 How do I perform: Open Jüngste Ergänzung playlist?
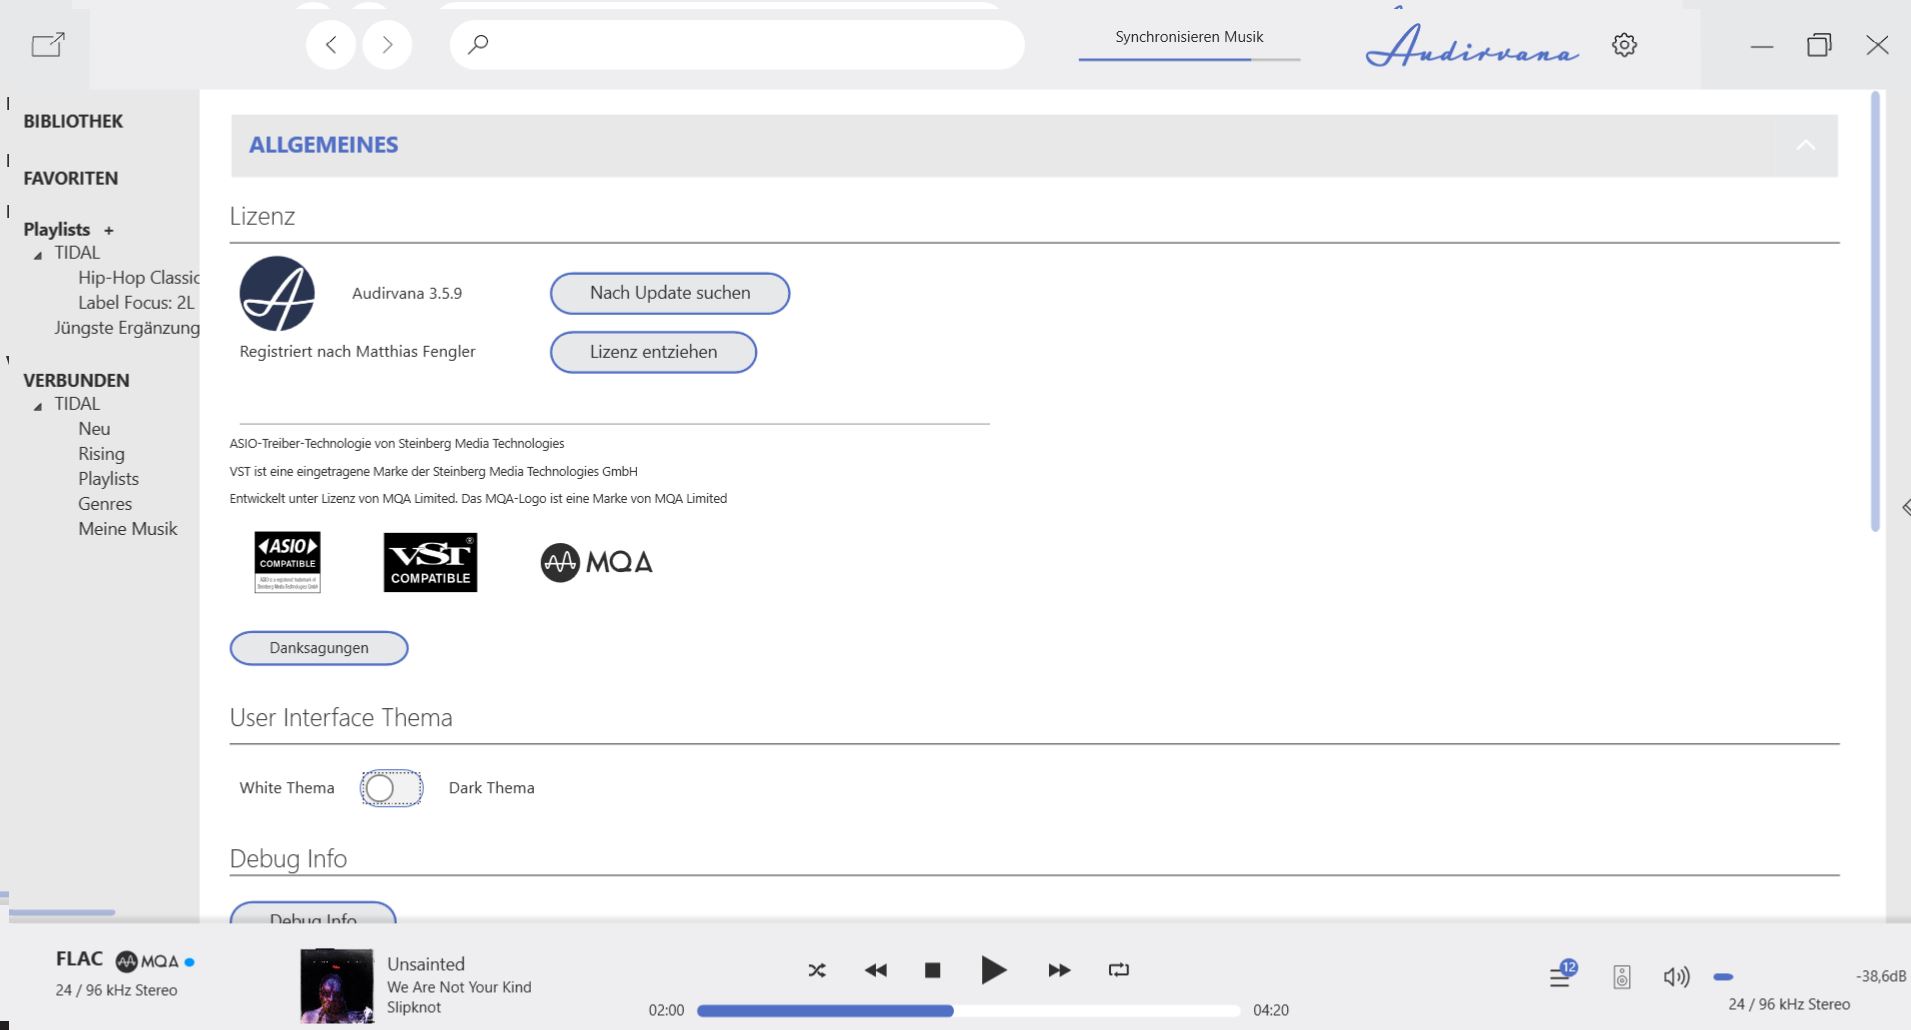coord(126,327)
